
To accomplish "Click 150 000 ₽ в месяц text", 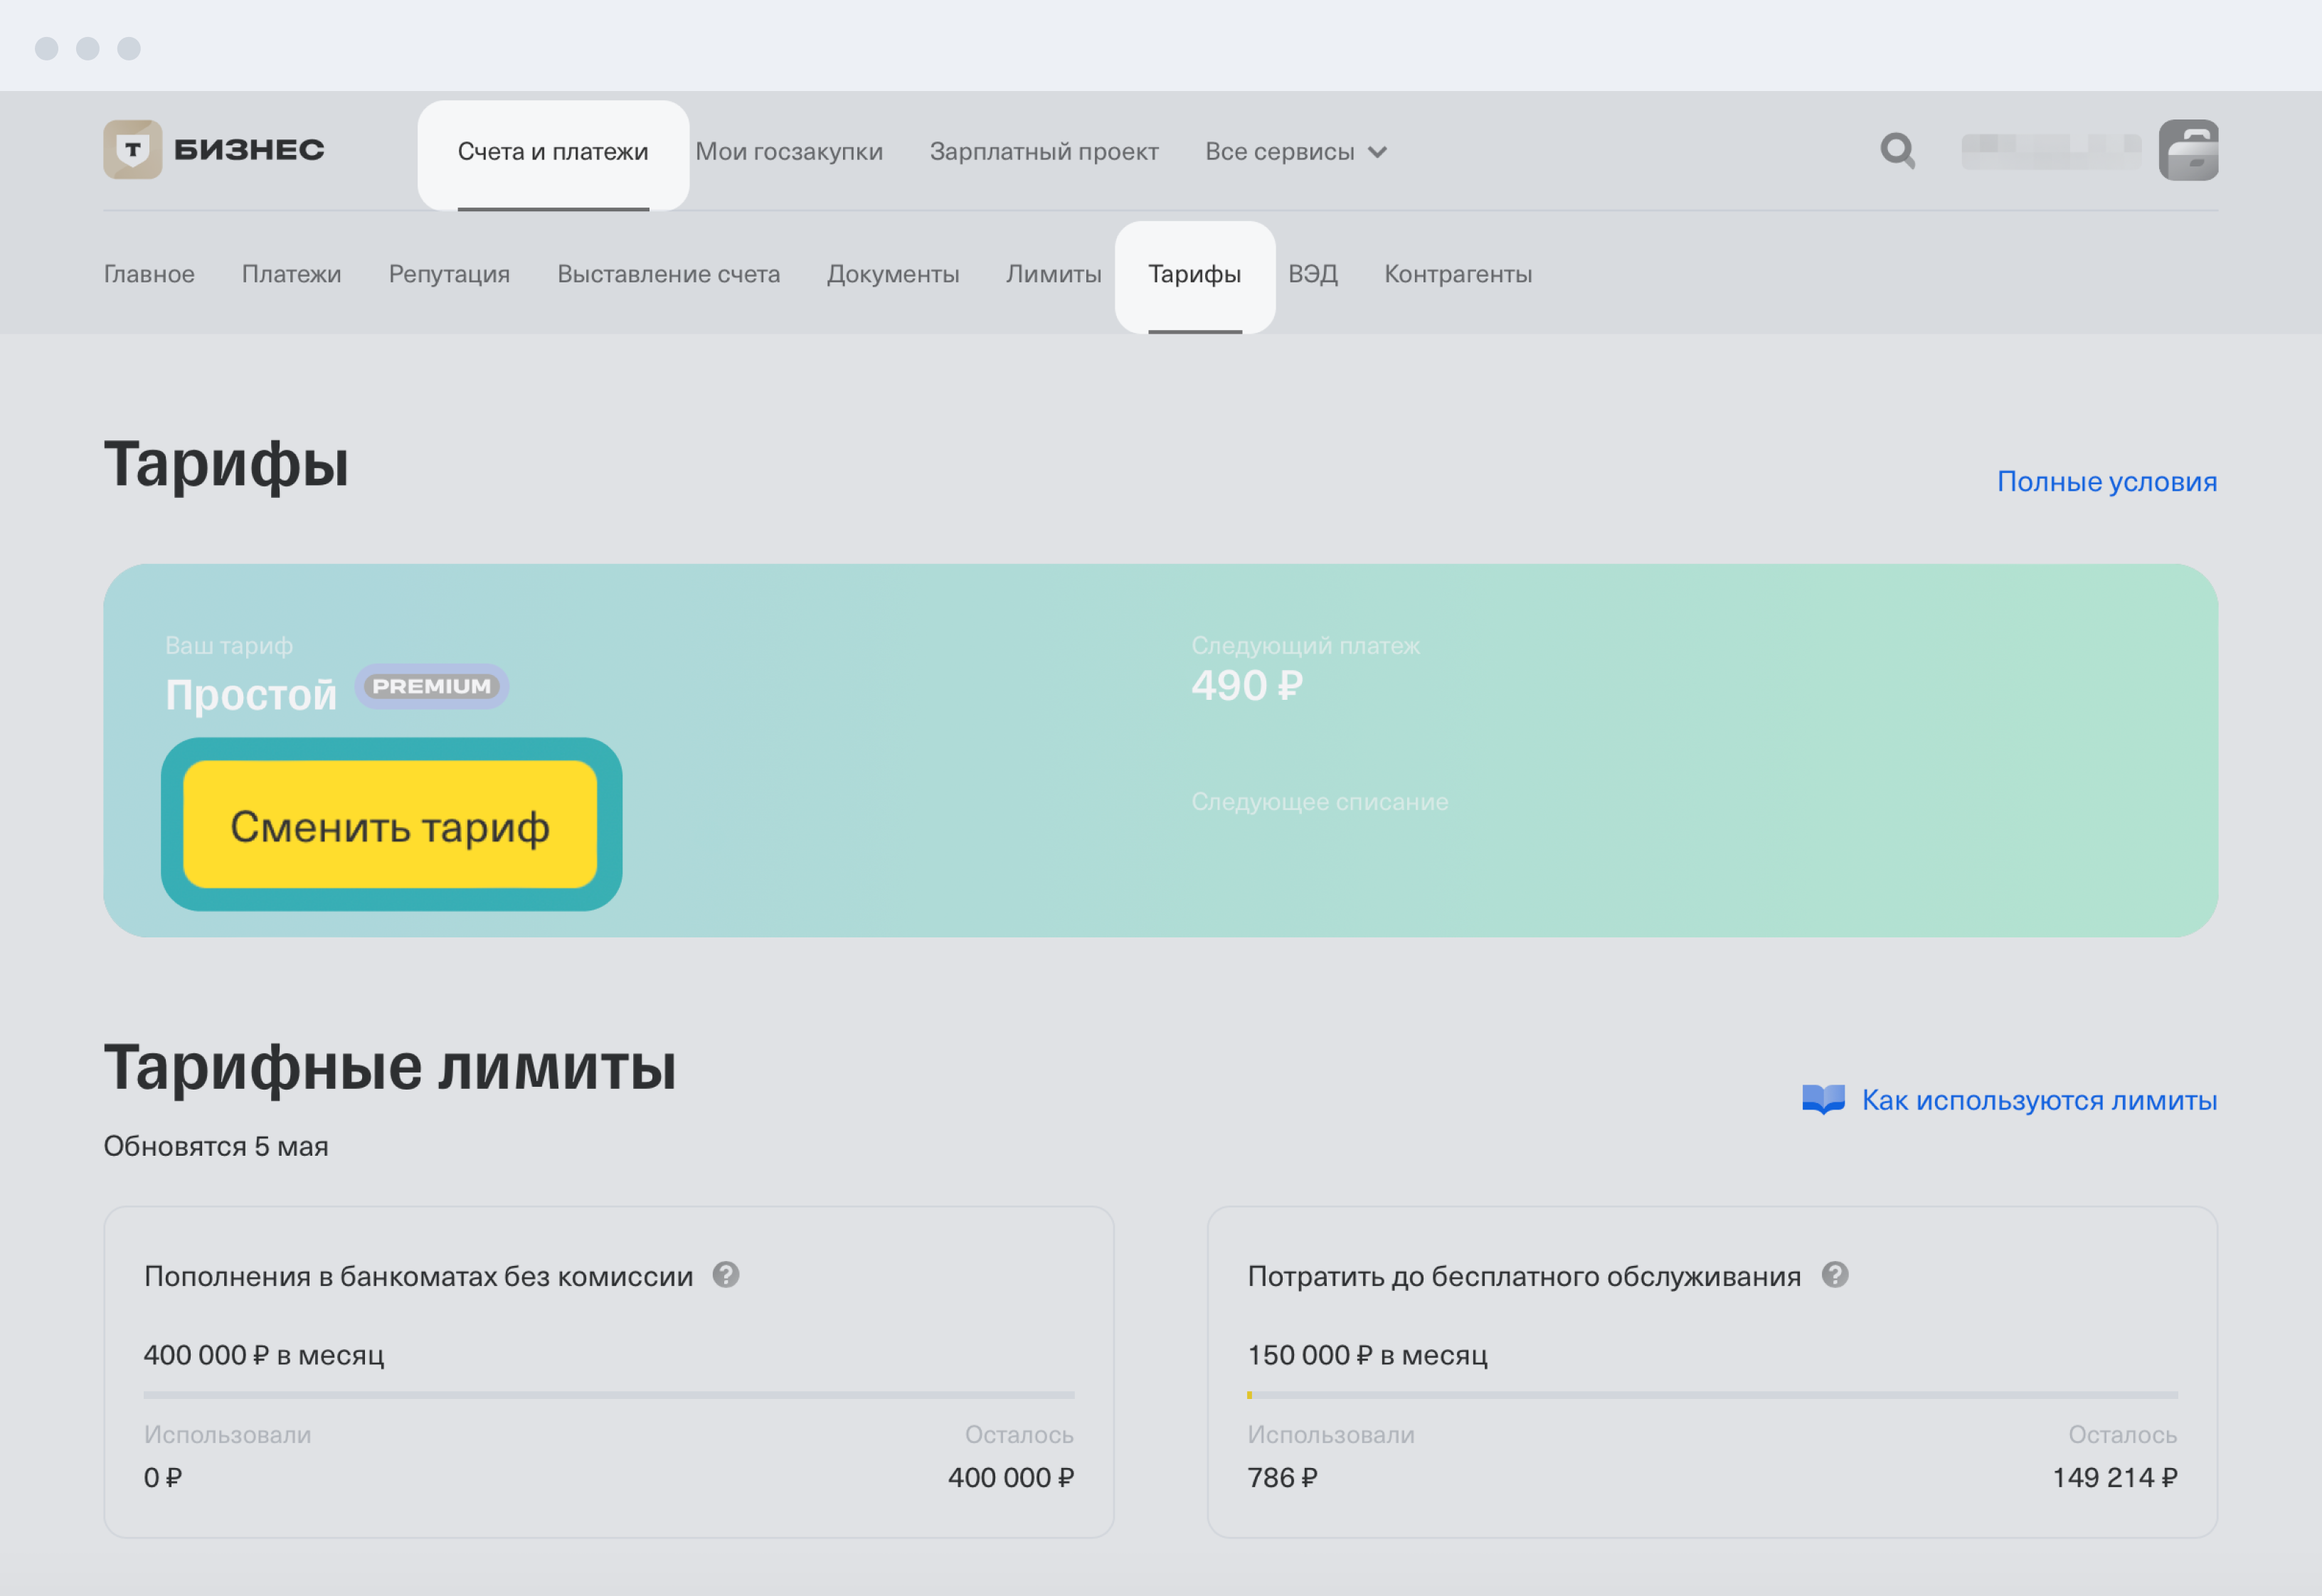I will pos(1367,1355).
